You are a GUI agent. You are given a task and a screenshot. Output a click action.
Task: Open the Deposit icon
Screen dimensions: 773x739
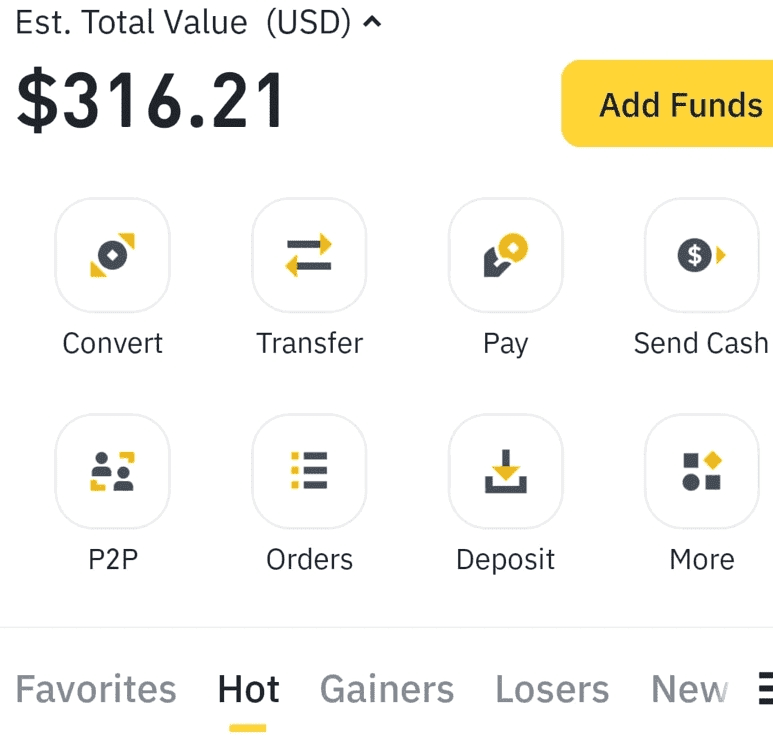click(505, 471)
